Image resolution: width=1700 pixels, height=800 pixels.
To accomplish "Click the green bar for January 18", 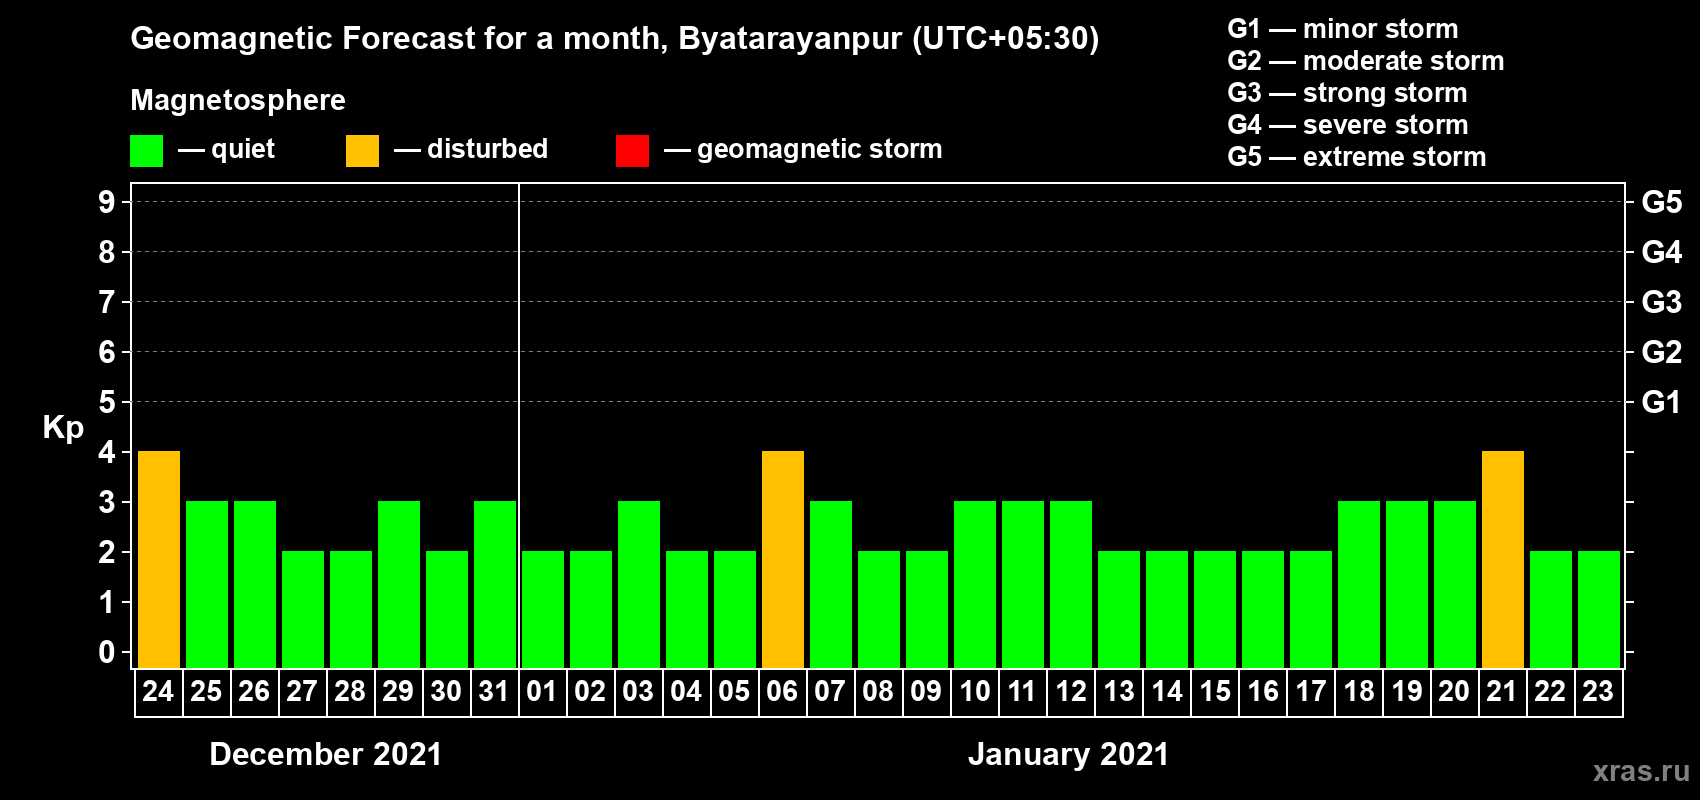I will (x=1359, y=584).
